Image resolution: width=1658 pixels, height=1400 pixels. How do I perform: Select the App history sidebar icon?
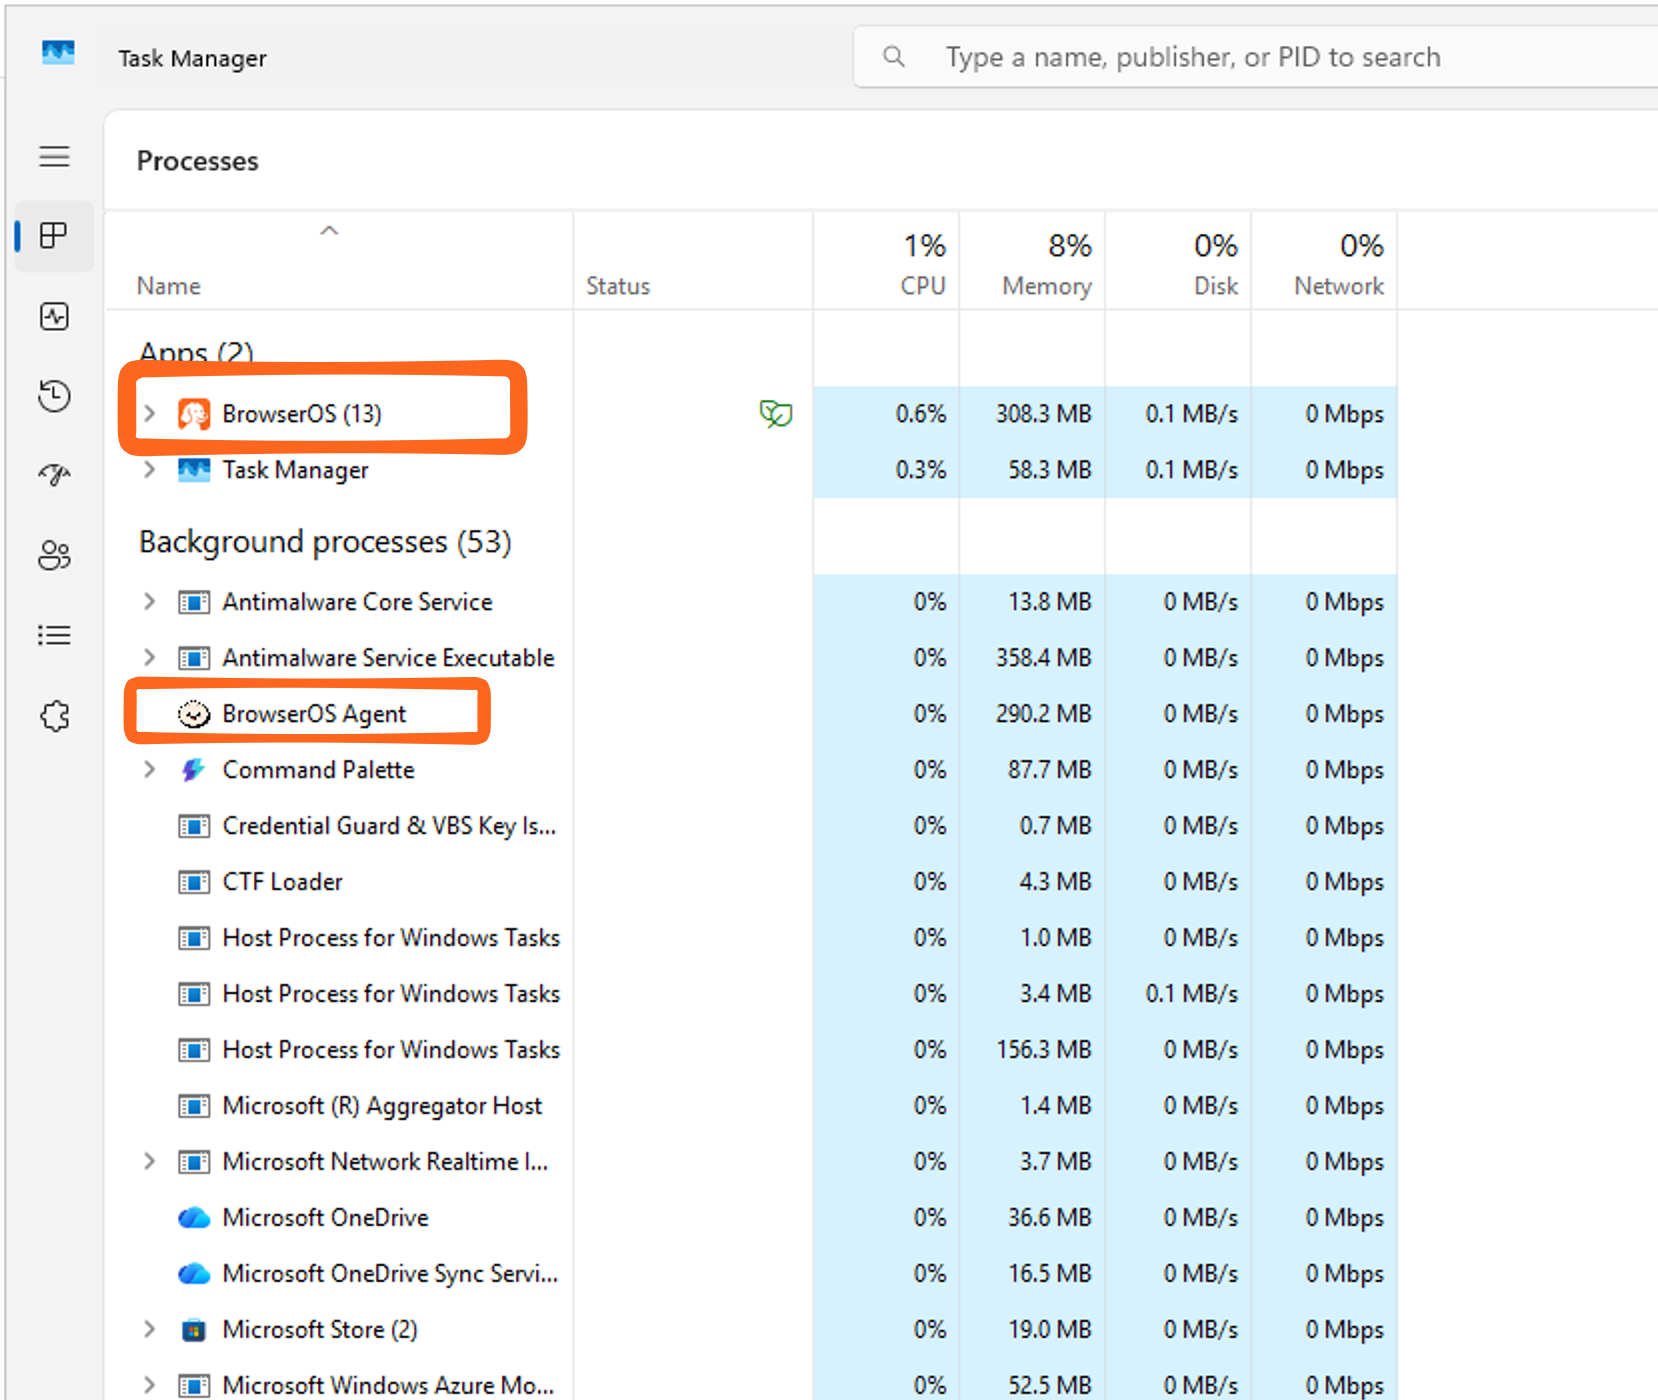click(x=54, y=395)
